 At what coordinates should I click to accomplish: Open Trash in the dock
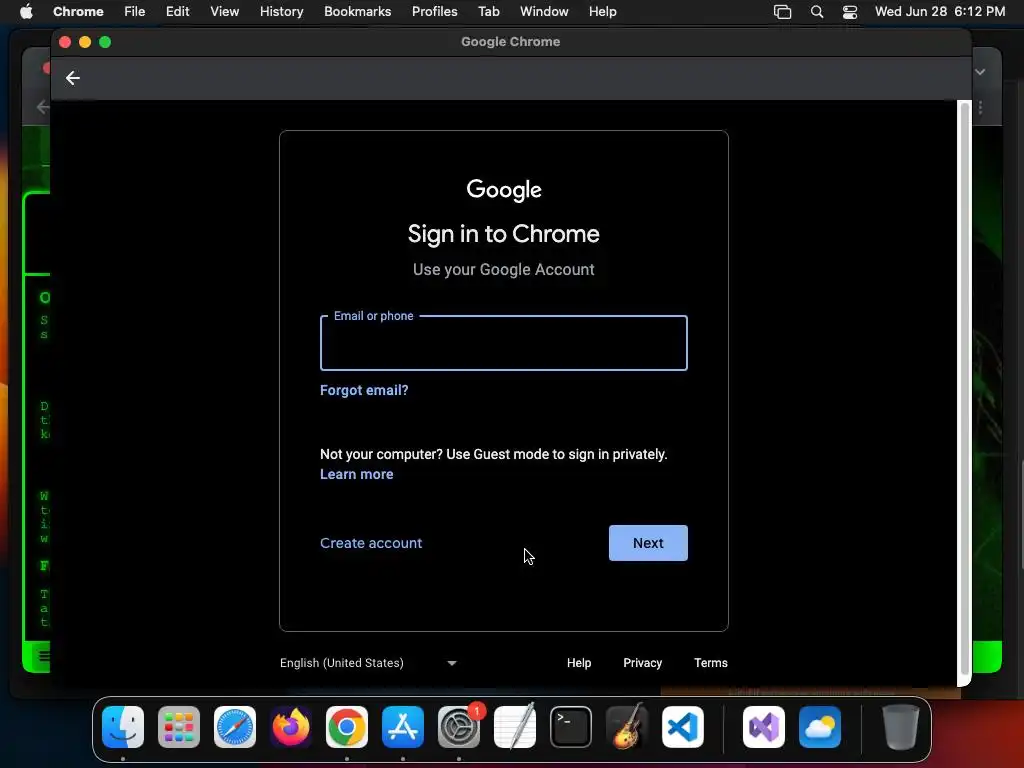point(901,727)
